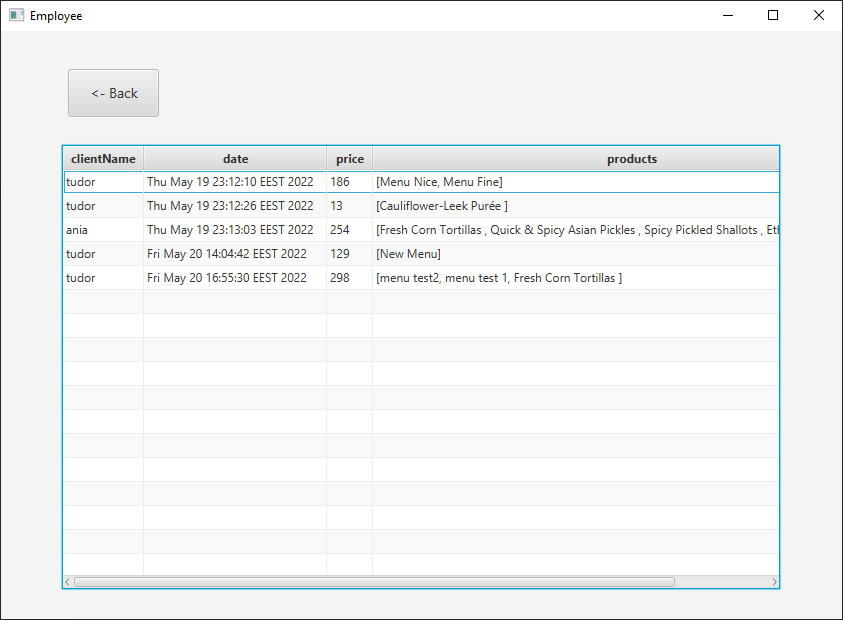Click the Employee window title text
The height and width of the screenshot is (620, 843).
(x=57, y=15)
